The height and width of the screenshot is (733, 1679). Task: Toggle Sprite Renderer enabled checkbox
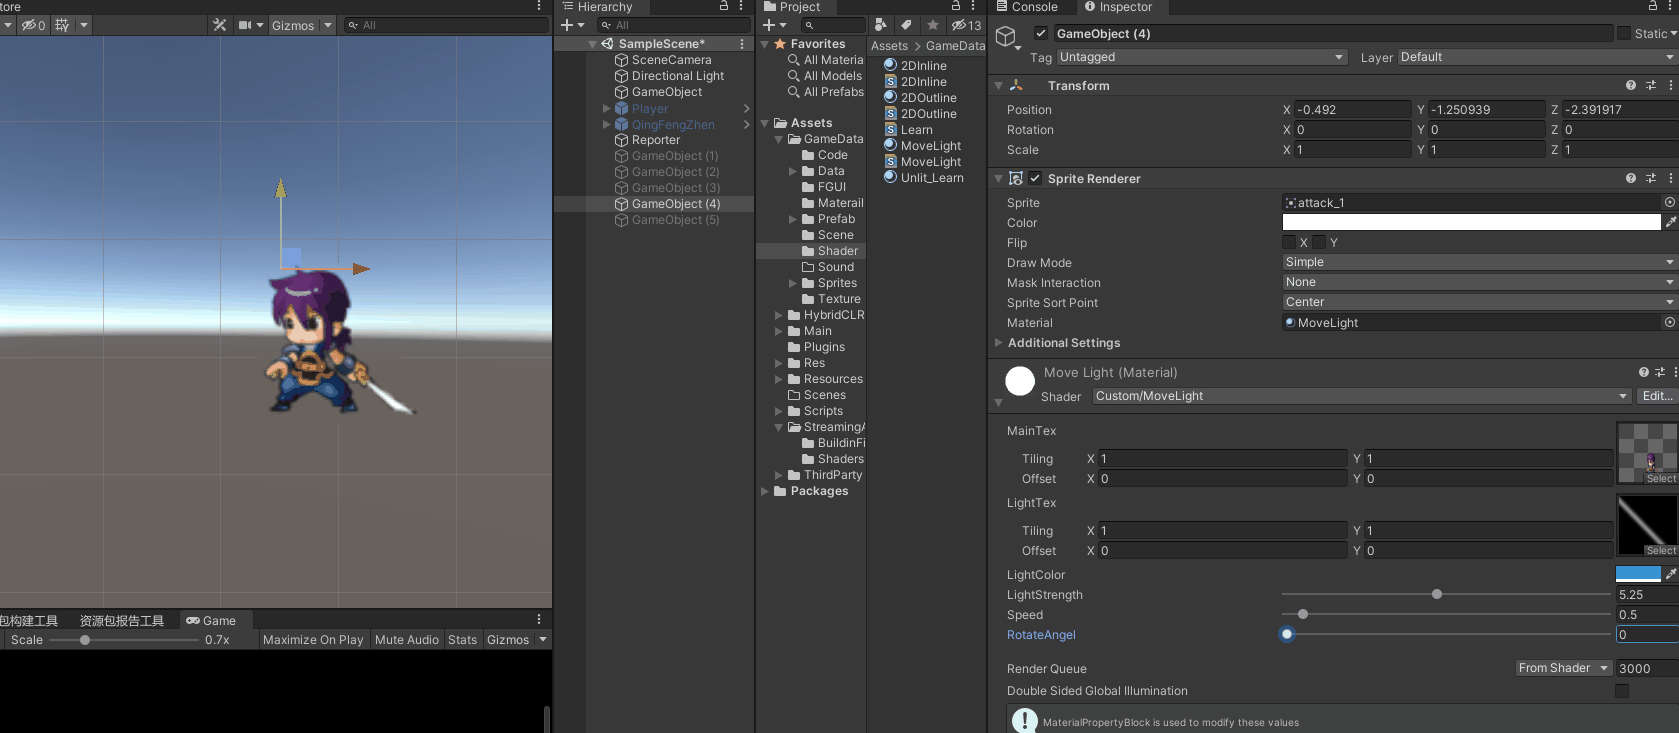click(x=1035, y=179)
